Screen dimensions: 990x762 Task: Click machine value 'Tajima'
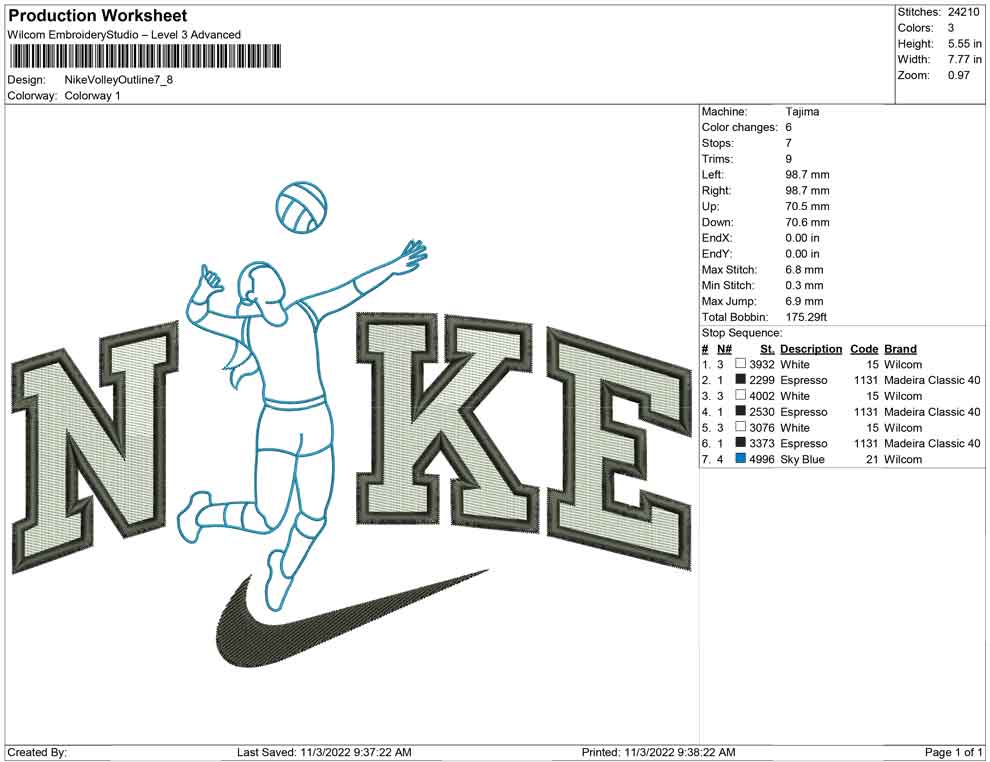802,111
